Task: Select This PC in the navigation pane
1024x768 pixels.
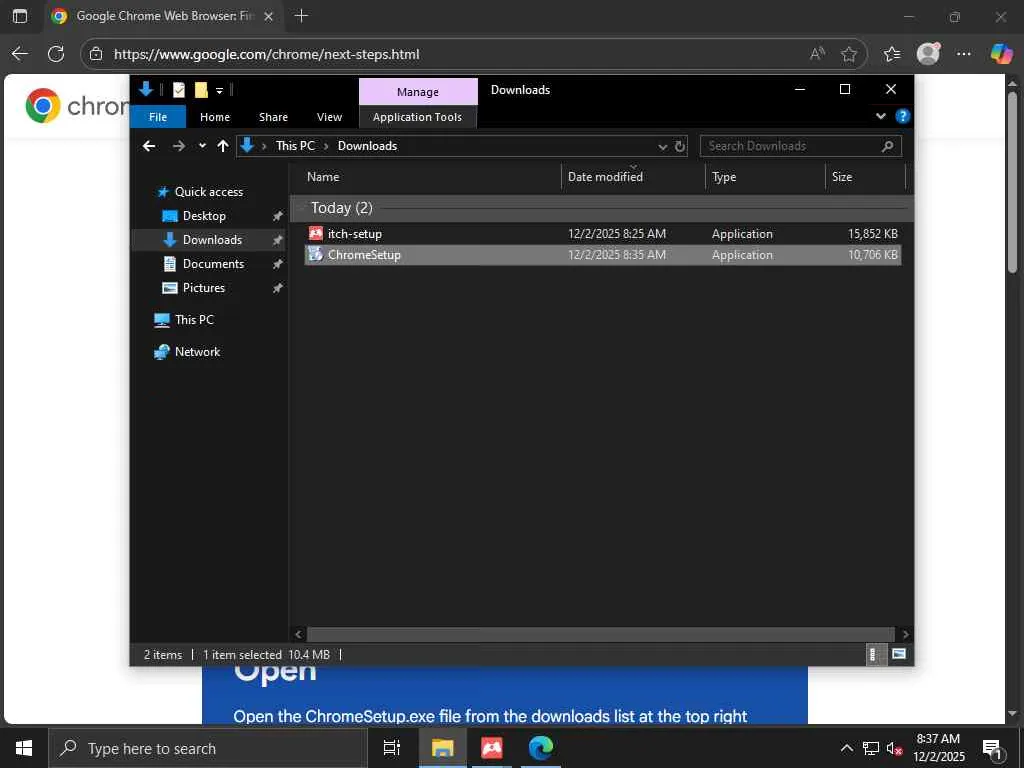Action: (194, 320)
